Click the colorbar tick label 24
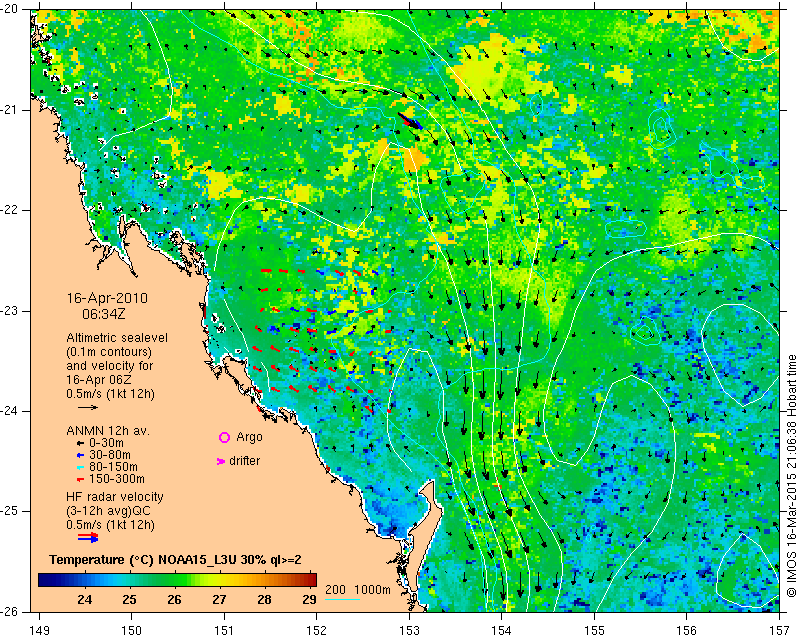Viewport: 800px width, 640px height. pyautogui.click(x=85, y=599)
